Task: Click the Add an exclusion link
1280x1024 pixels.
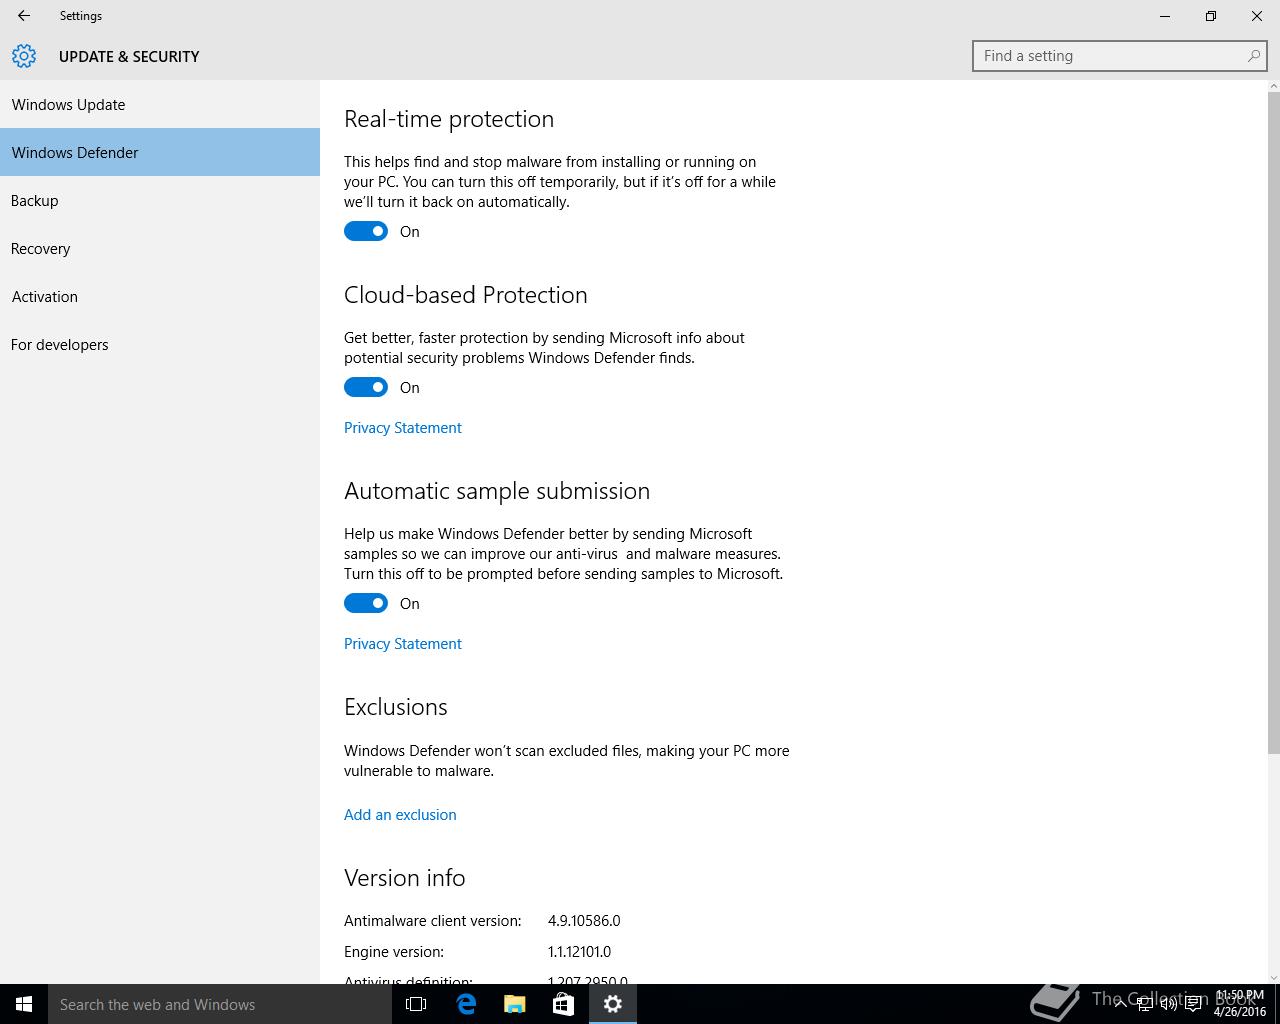Action: click(x=400, y=814)
